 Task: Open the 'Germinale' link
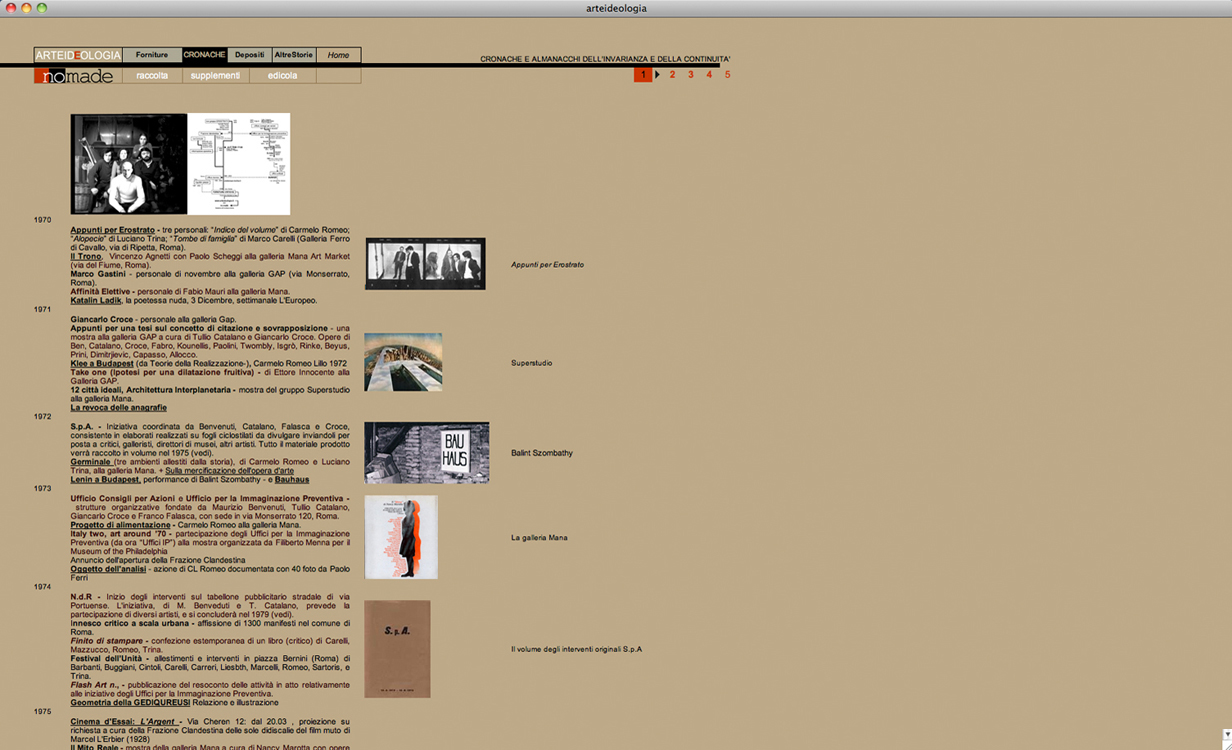(90, 462)
